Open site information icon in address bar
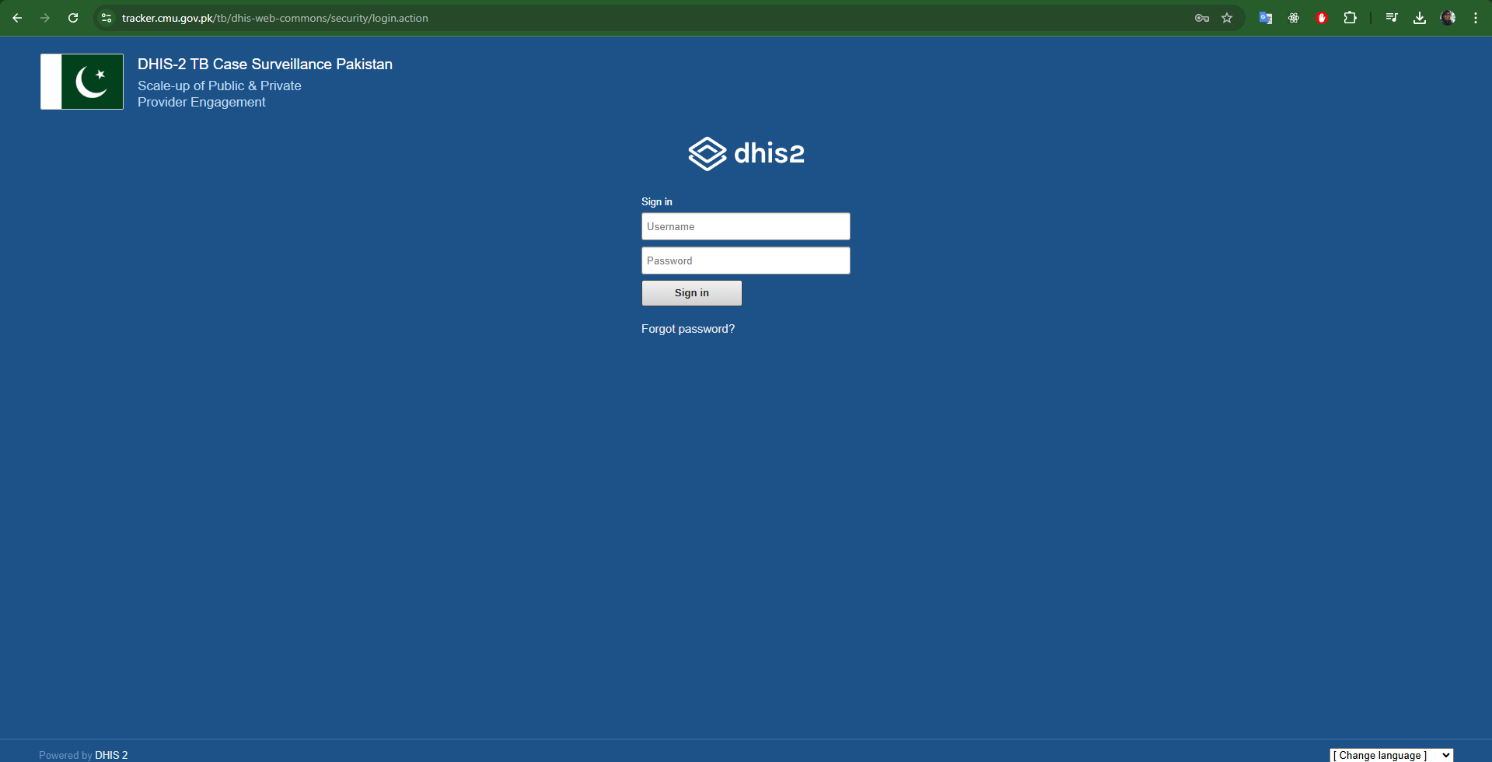The height and width of the screenshot is (762, 1492). [x=107, y=18]
